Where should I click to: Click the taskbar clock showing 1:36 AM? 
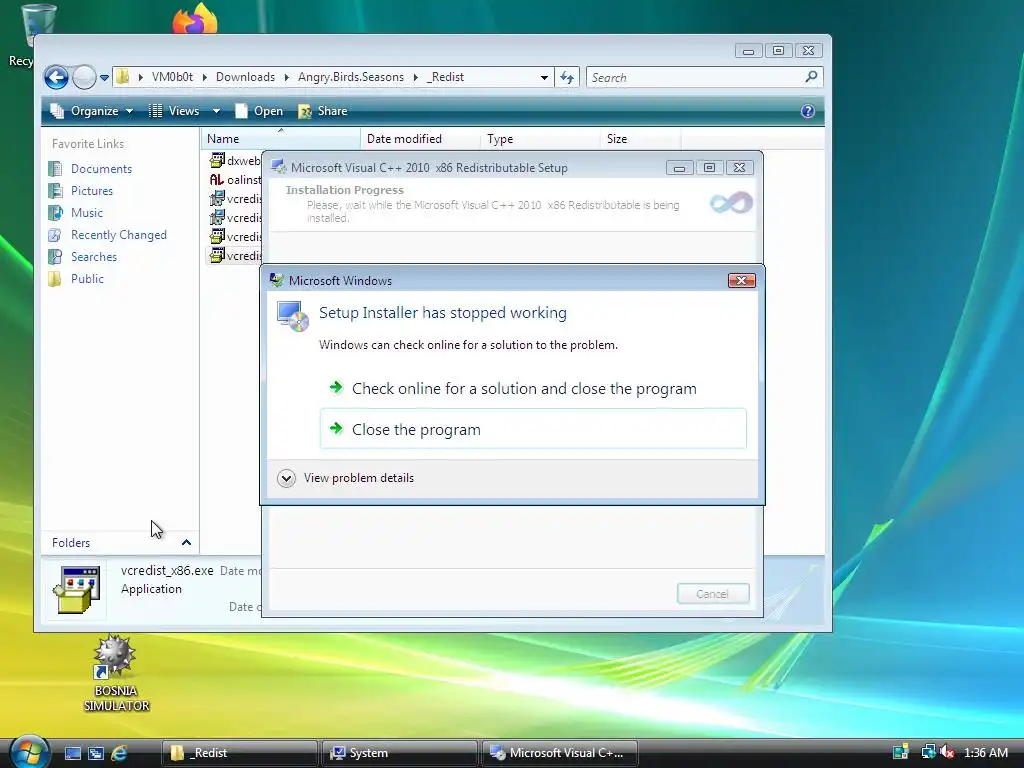(x=985, y=752)
